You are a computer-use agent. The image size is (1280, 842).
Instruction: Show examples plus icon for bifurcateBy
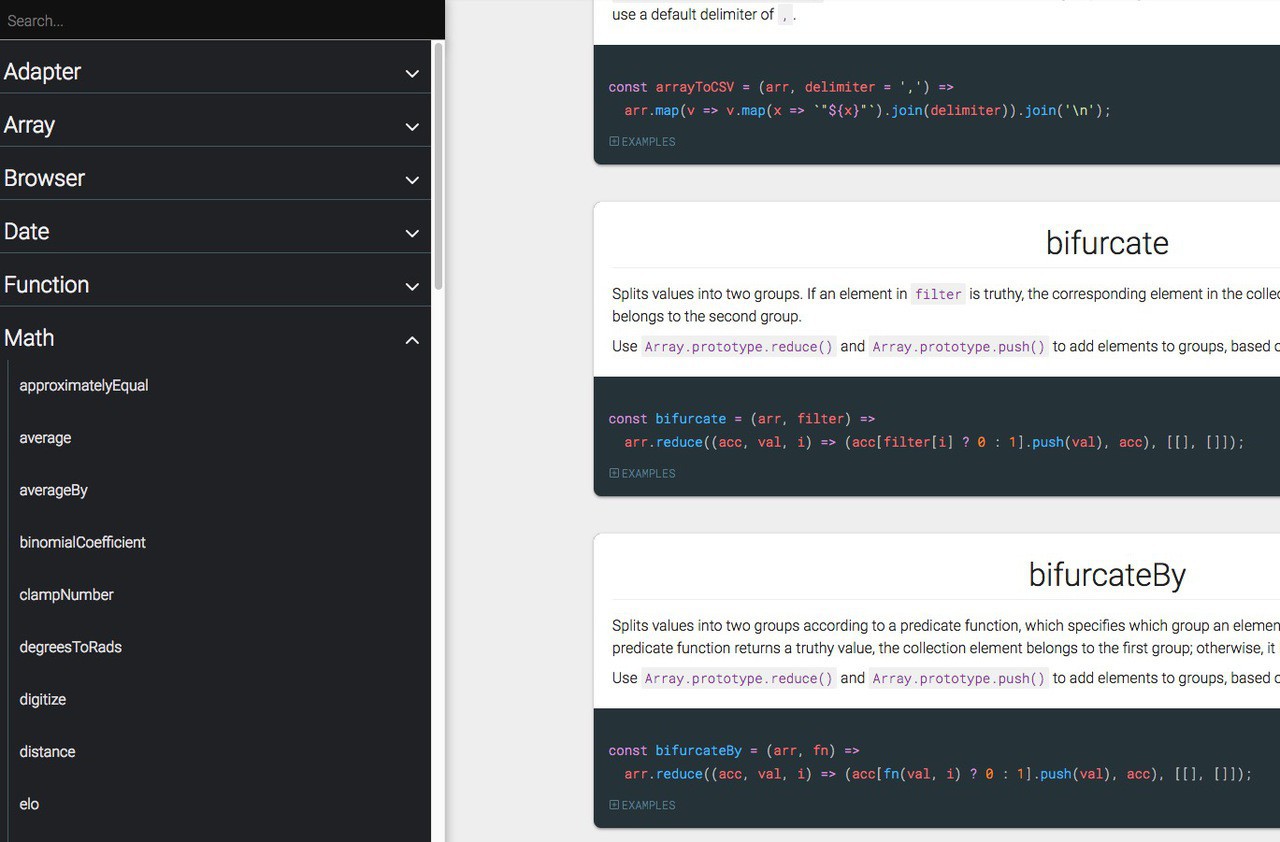pos(614,805)
